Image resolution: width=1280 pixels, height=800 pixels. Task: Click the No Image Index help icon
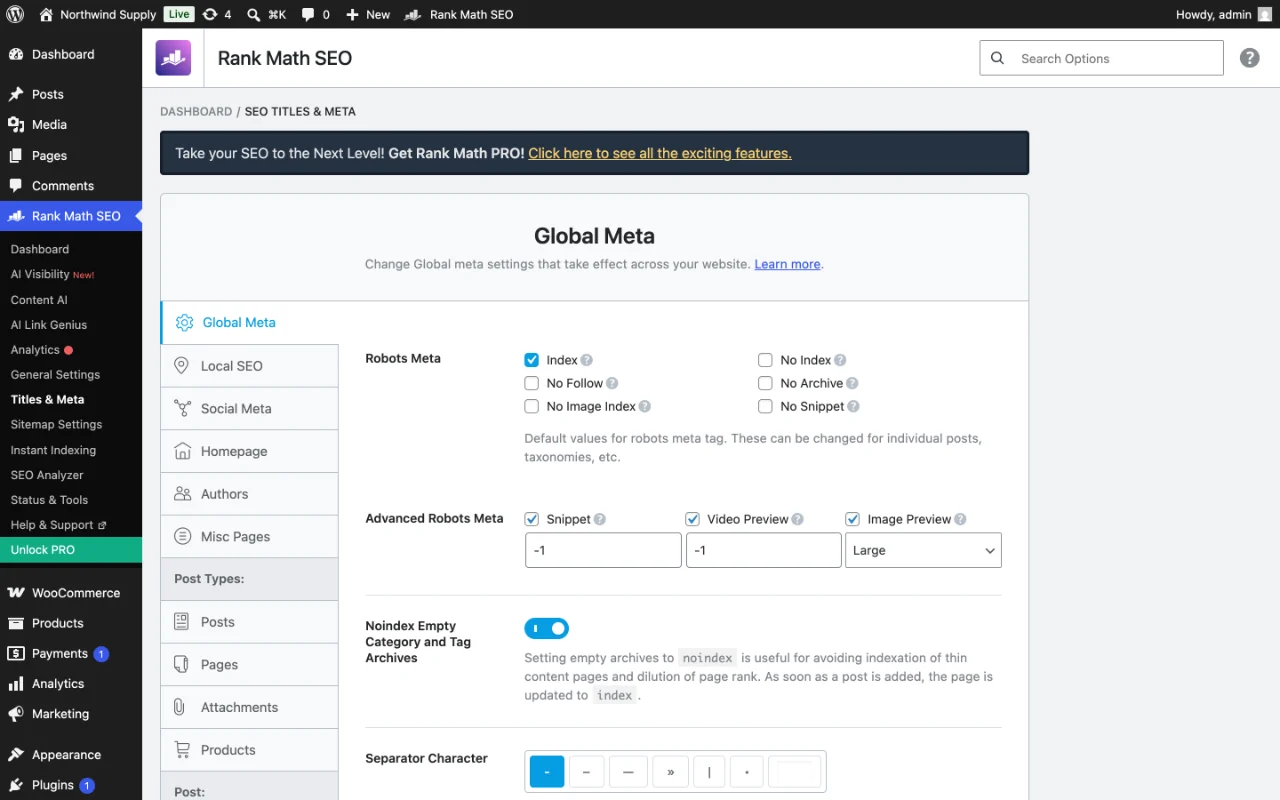click(x=645, y=406)
